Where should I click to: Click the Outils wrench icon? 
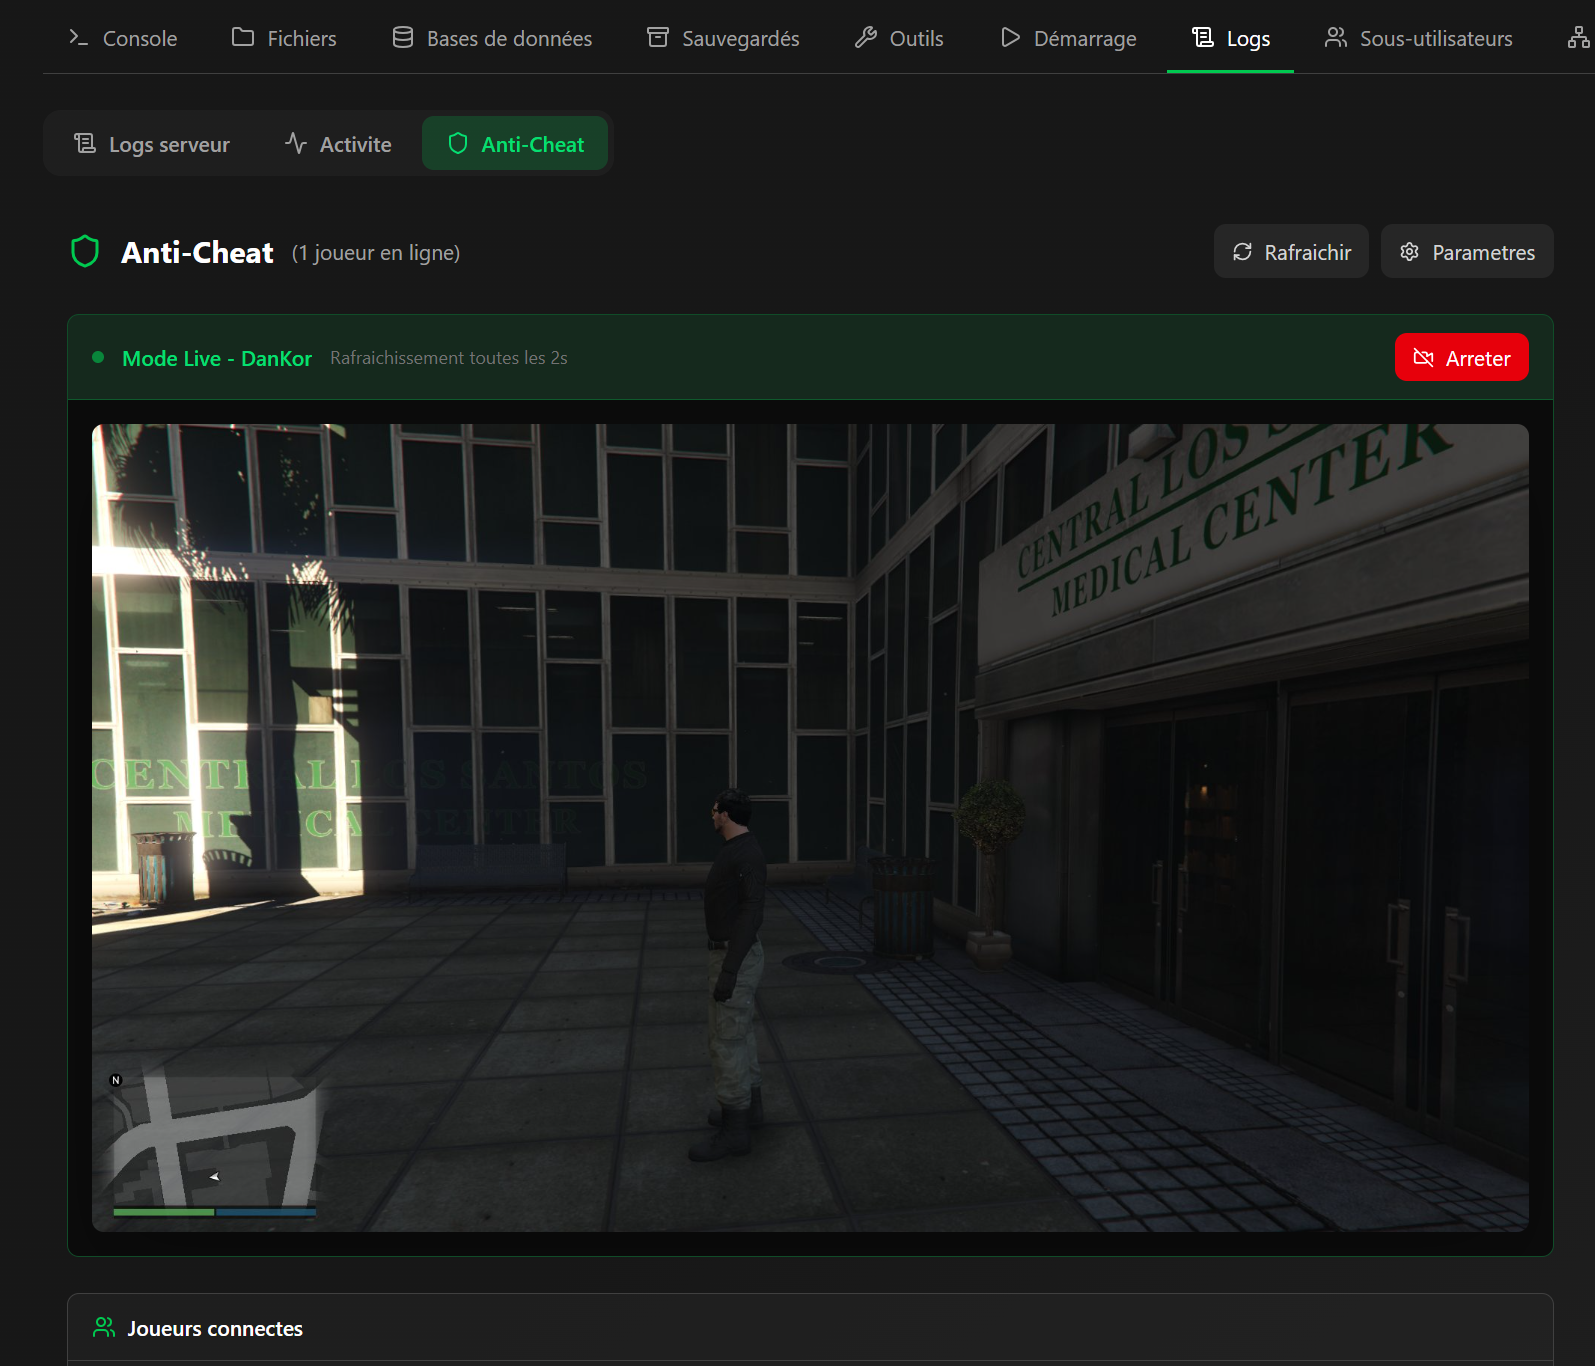tap(866, 37)
